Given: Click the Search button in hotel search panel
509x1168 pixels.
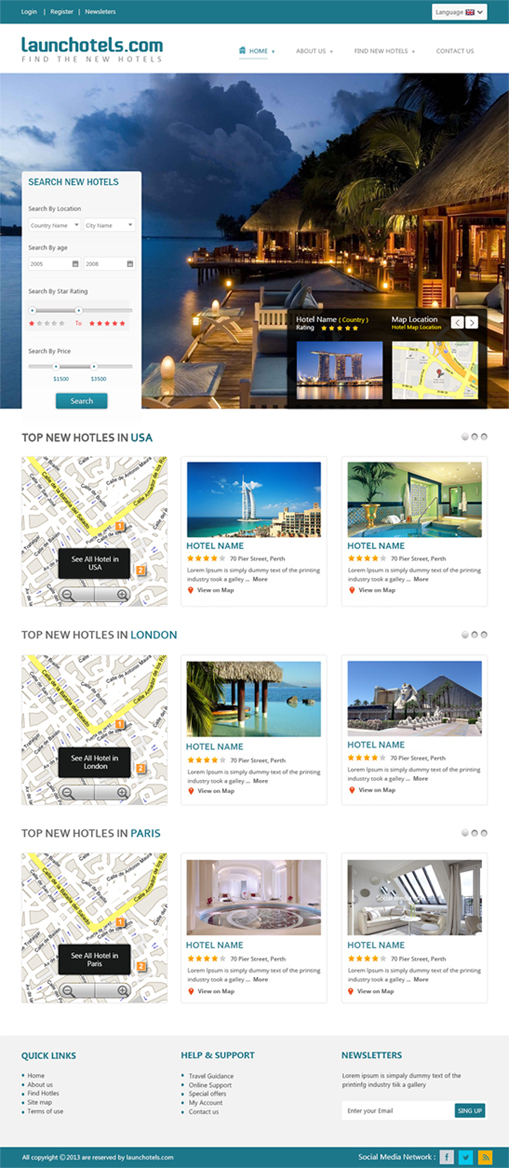Looking at the screenshot, I should (x=81, y=401).
